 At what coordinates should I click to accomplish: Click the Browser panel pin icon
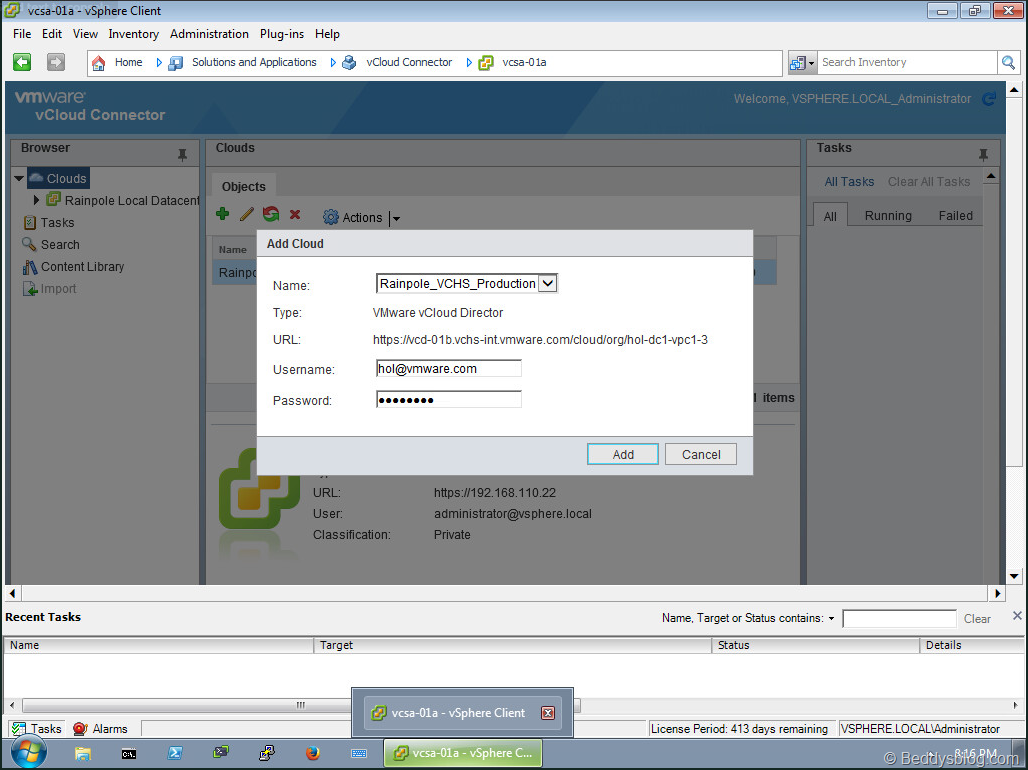click(x=182, y=155)
